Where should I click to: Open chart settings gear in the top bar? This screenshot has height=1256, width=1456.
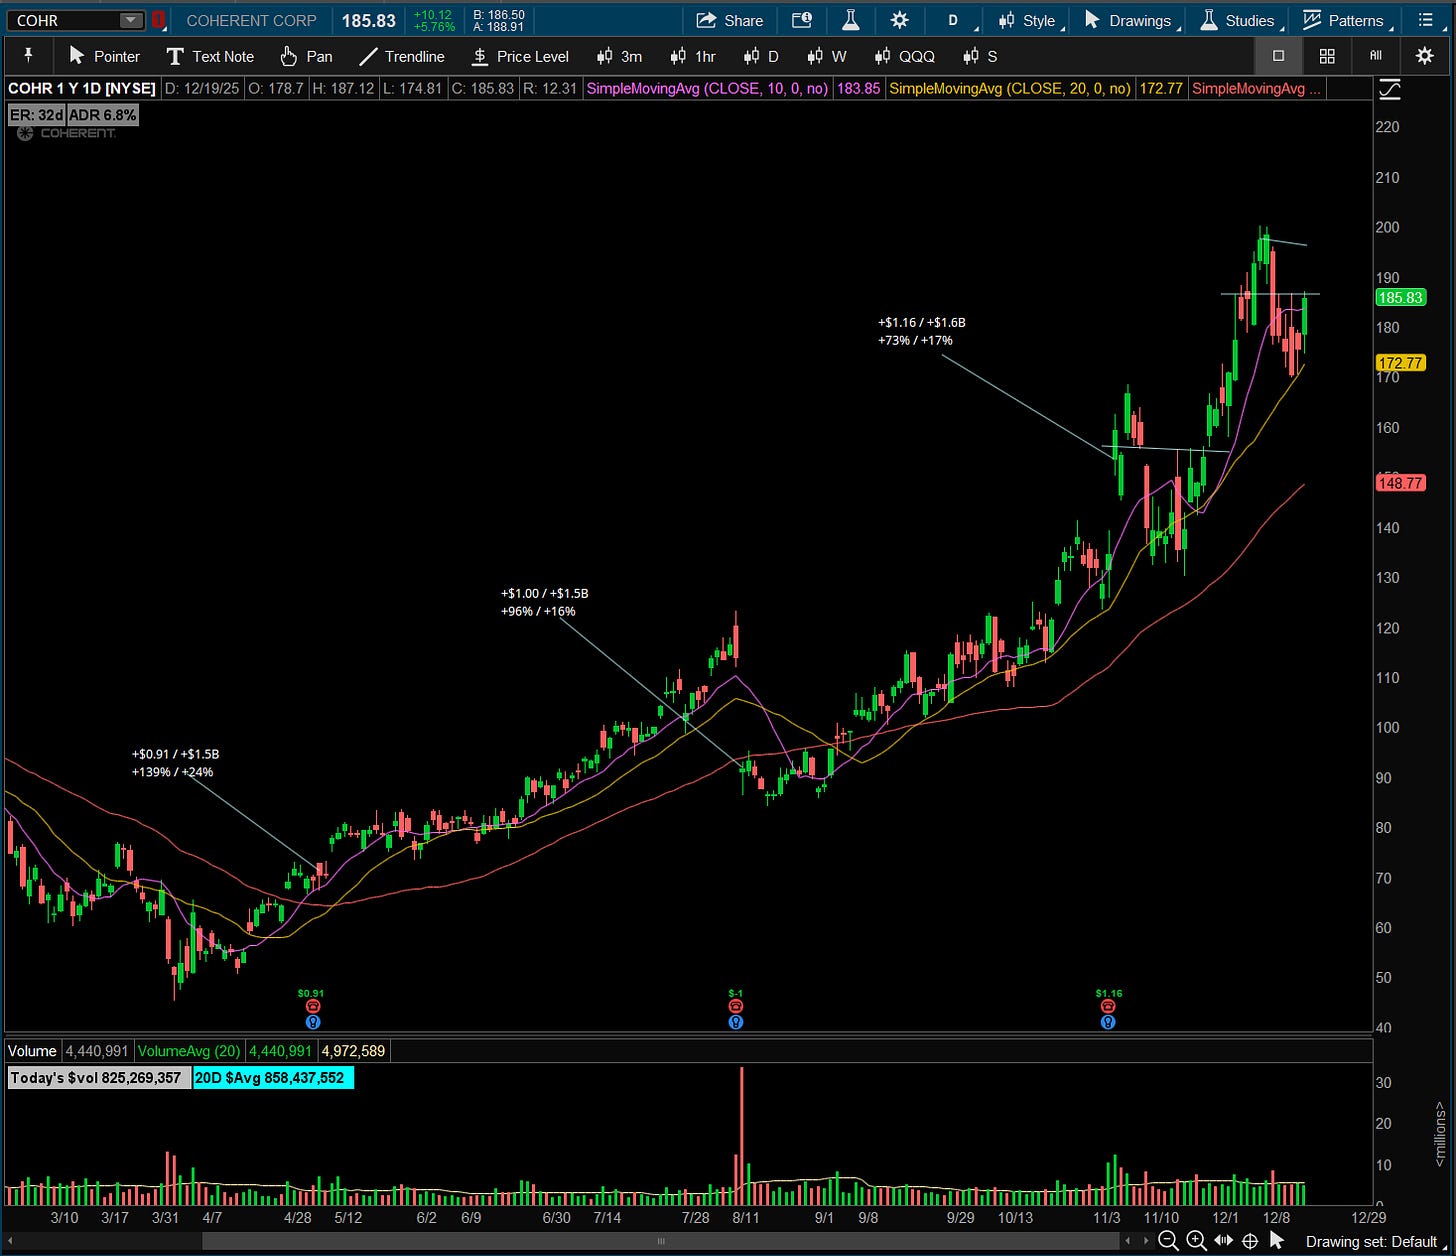tap(899, 20)
